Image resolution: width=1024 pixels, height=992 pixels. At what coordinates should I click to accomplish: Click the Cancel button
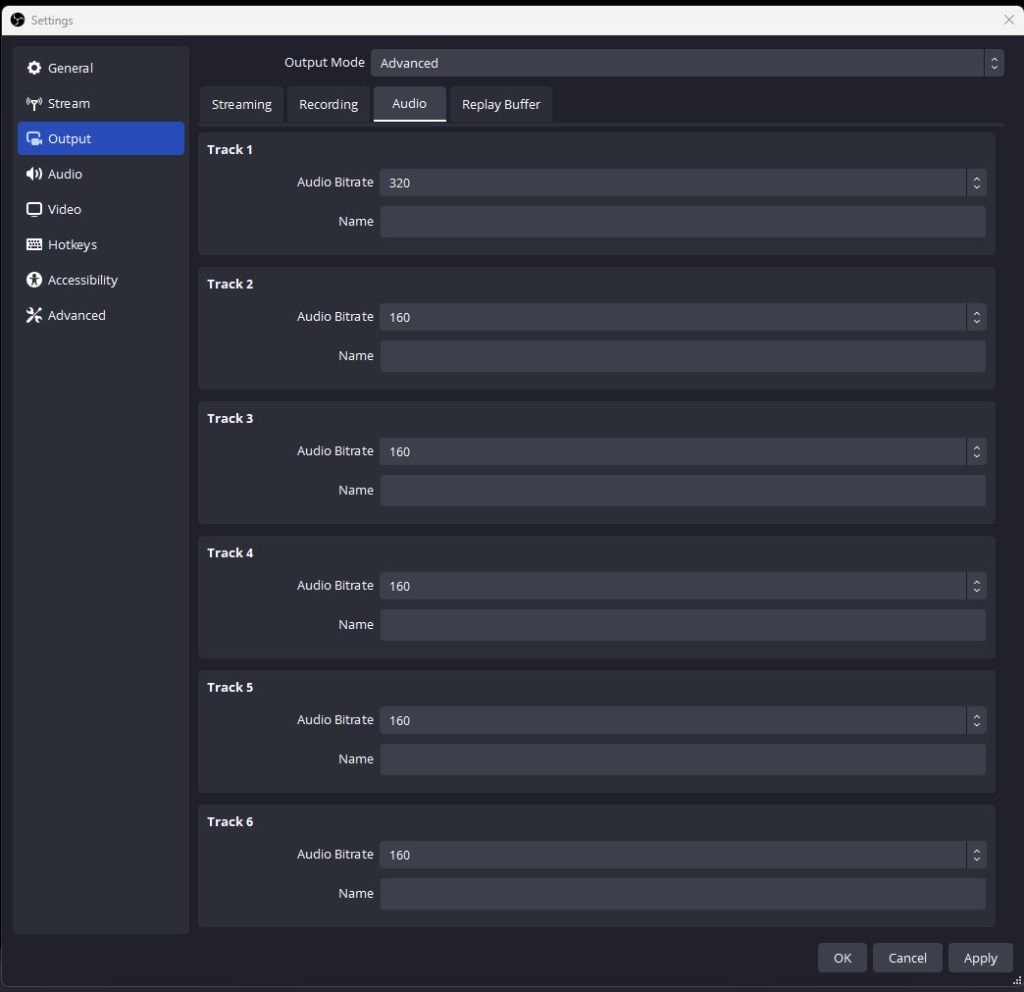[907, 958]
